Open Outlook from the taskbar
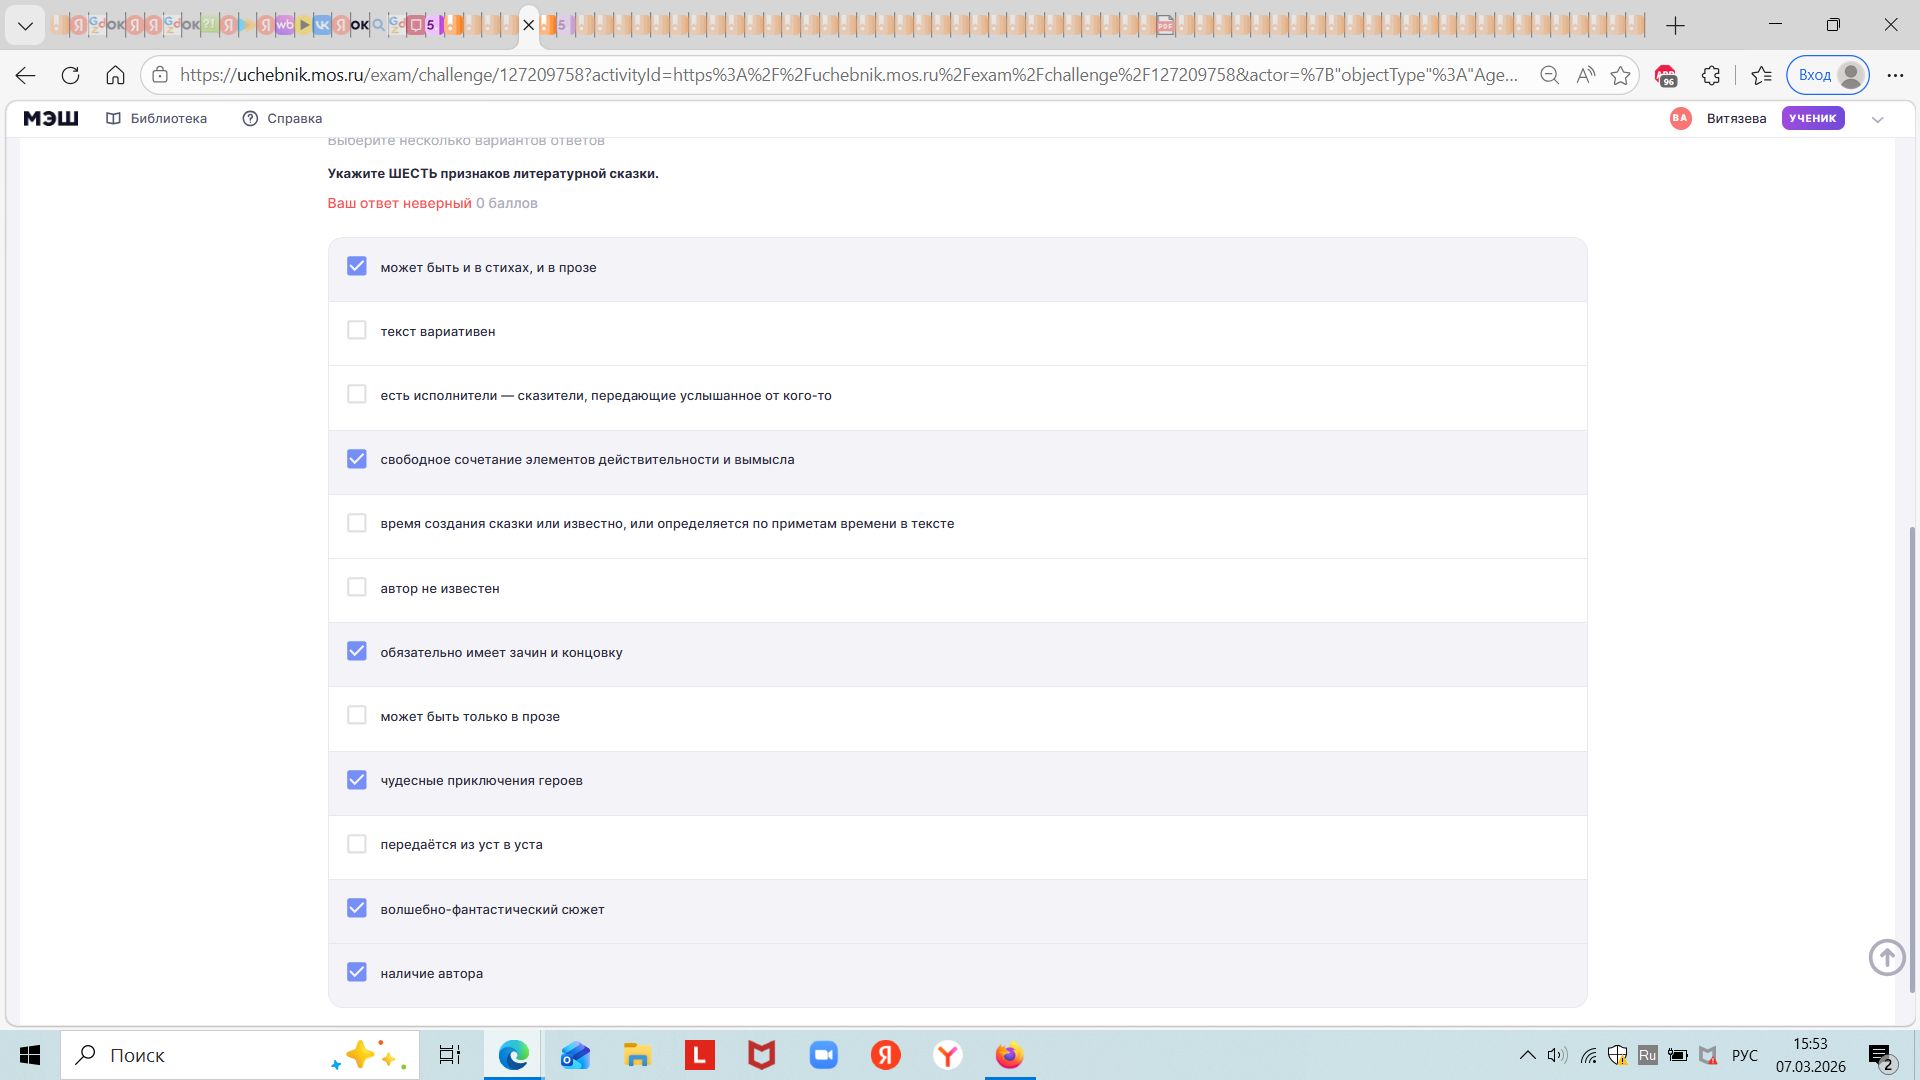 575,1055
